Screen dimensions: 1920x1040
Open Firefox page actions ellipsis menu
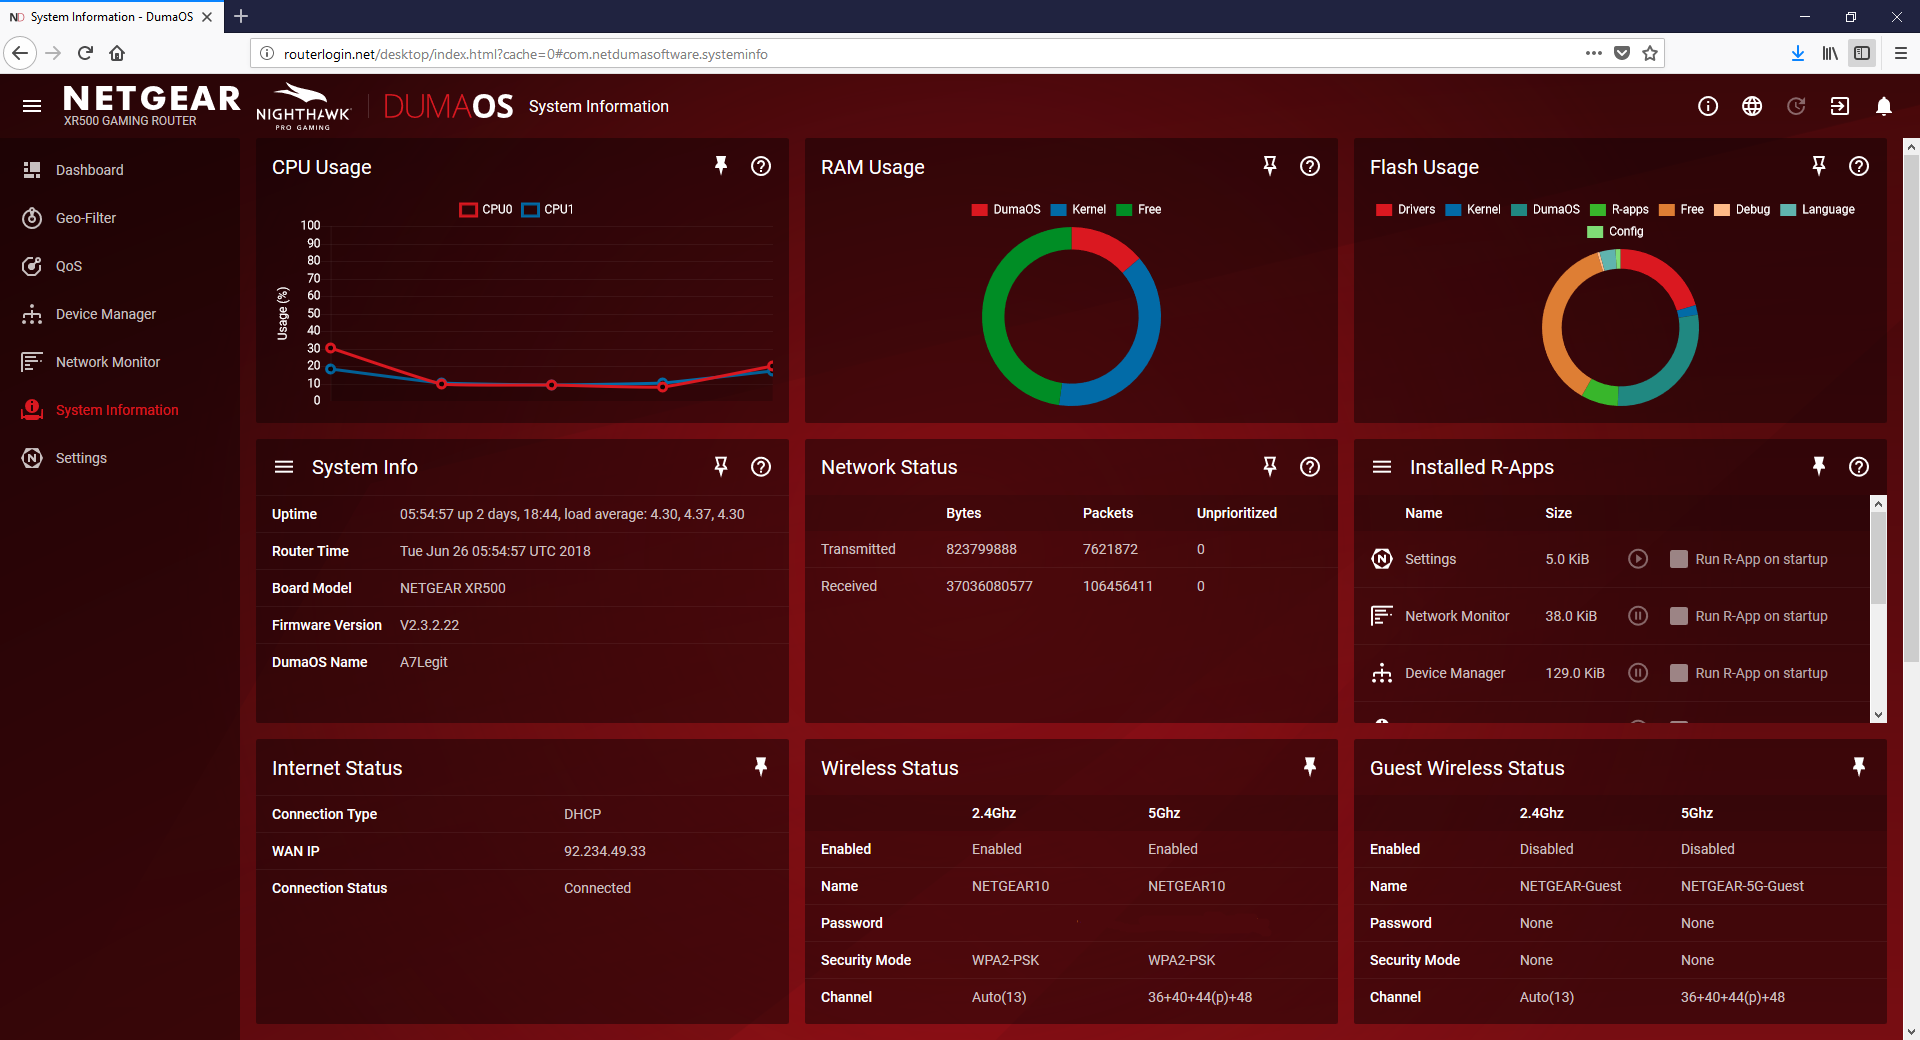(1594, 53)
